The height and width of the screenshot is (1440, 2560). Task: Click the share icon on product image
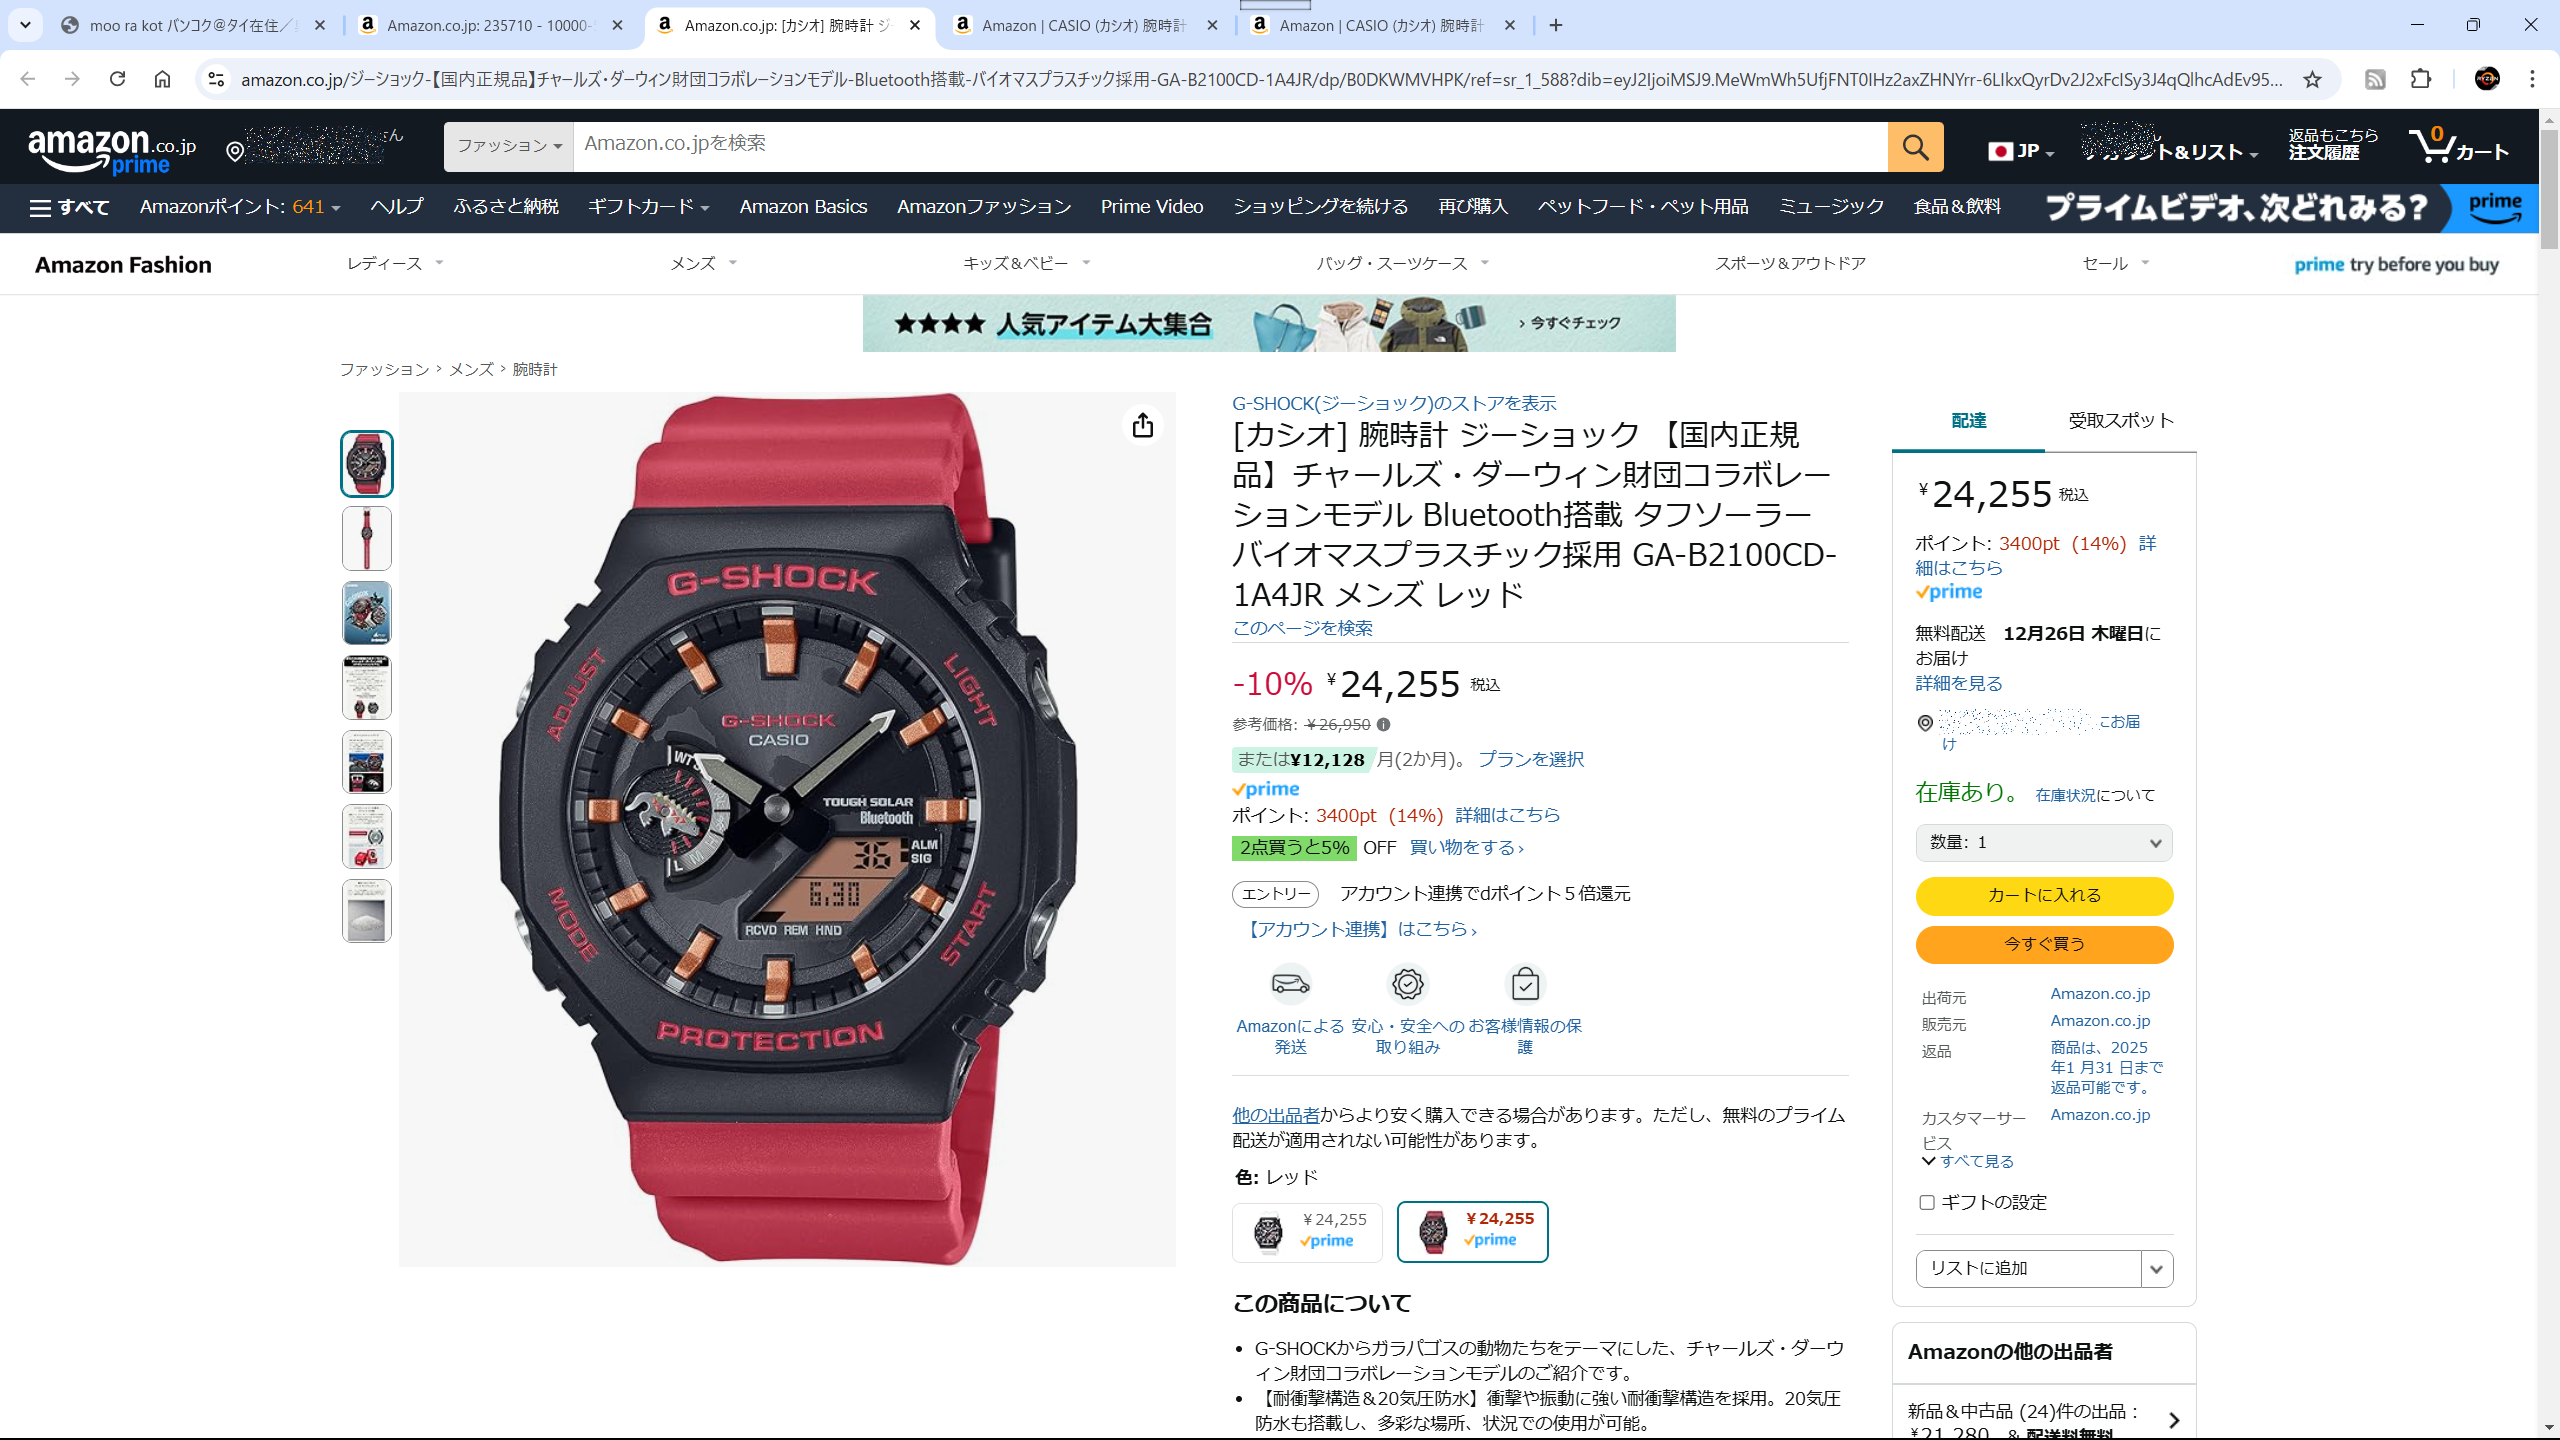1143,425
